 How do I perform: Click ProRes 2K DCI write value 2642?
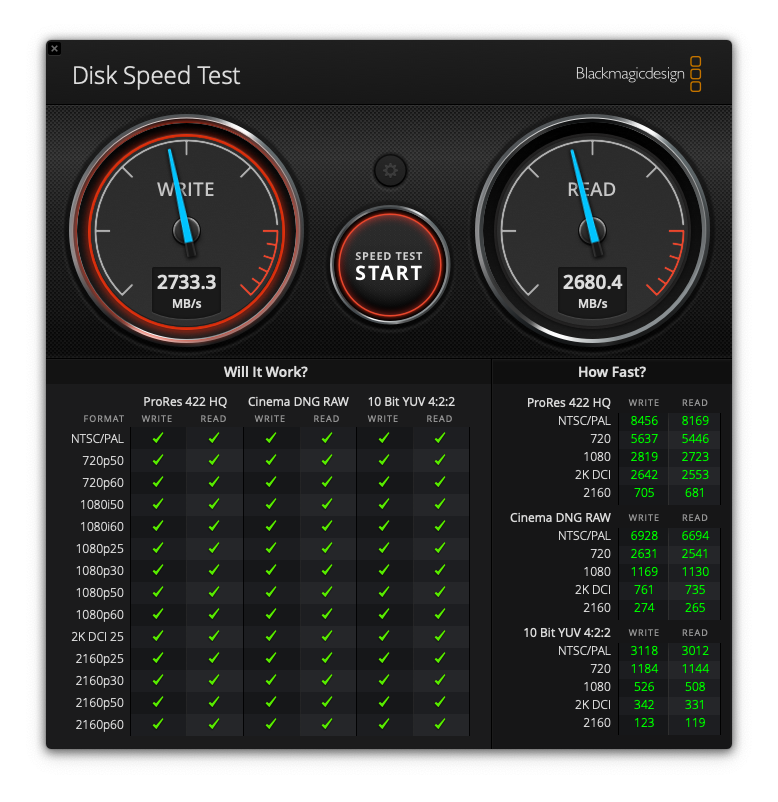click(644, 475)
